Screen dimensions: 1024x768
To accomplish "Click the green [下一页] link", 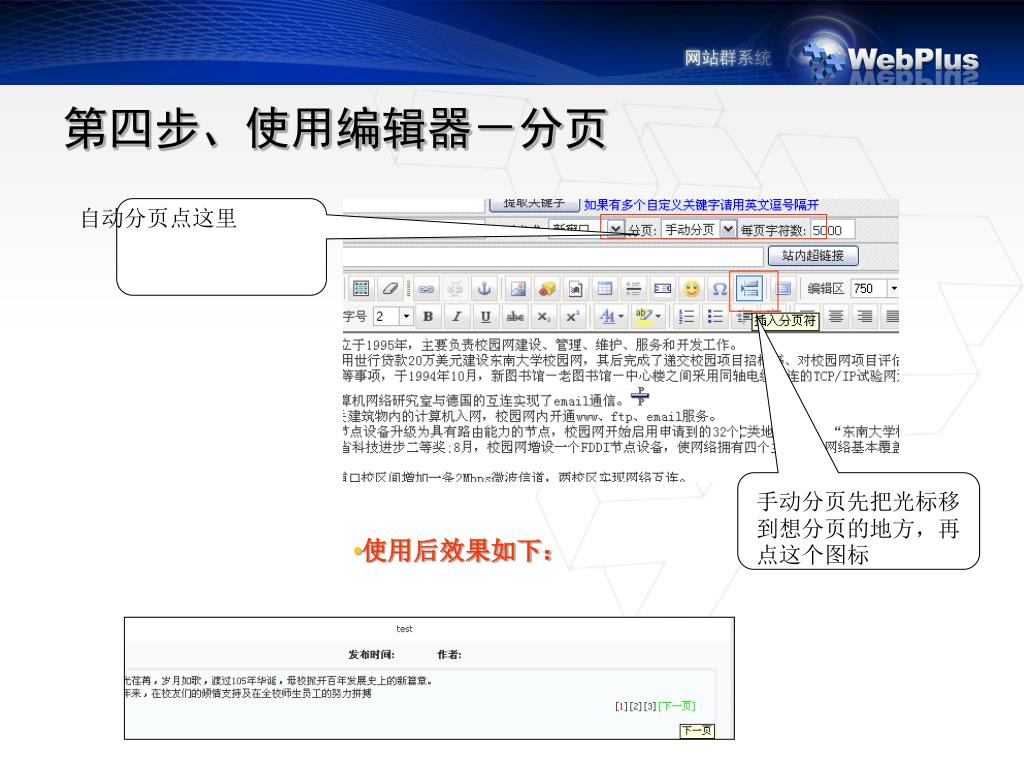I will [x=677, y=706].
